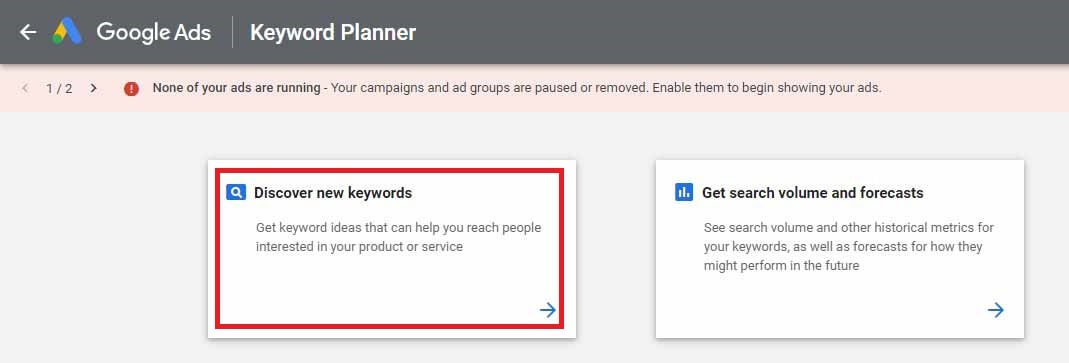Click the blue arrow in search volume card

(996, 310)
